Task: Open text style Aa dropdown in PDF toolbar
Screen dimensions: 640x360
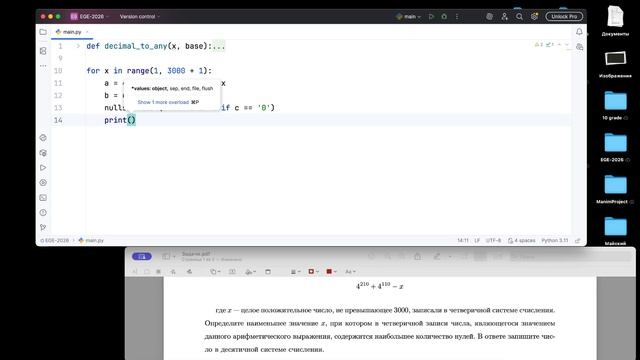Action: click(x=350, y=271)
